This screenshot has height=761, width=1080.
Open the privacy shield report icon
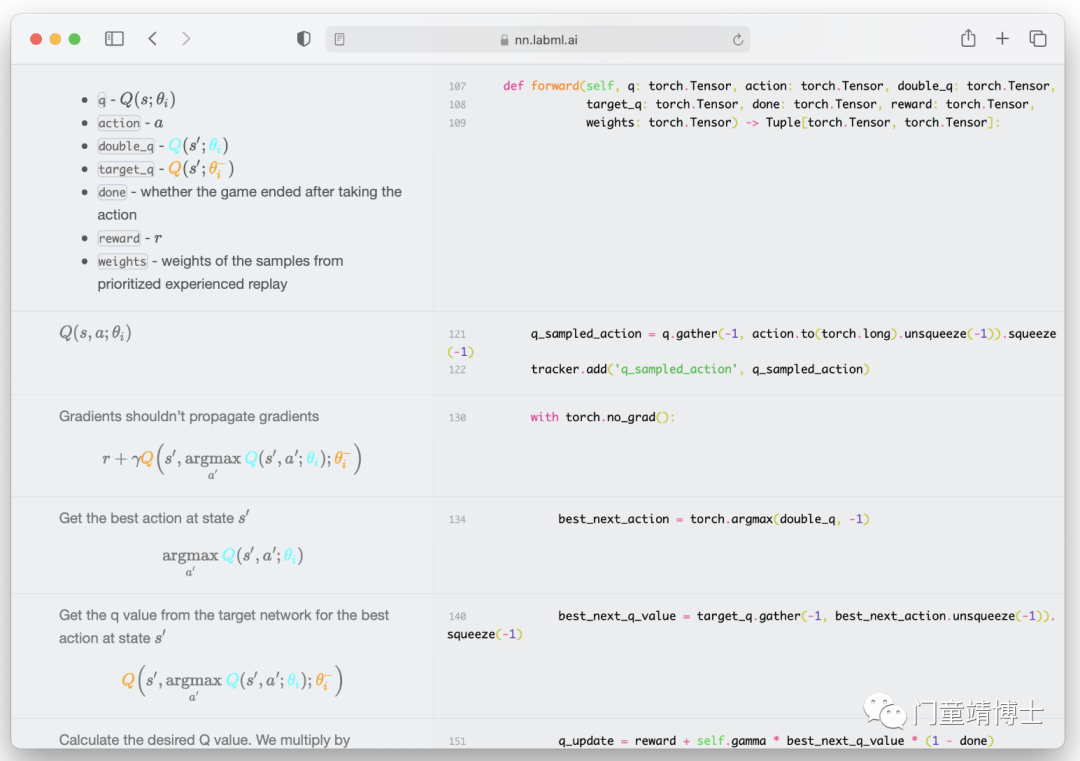click(x=304, y=39)
